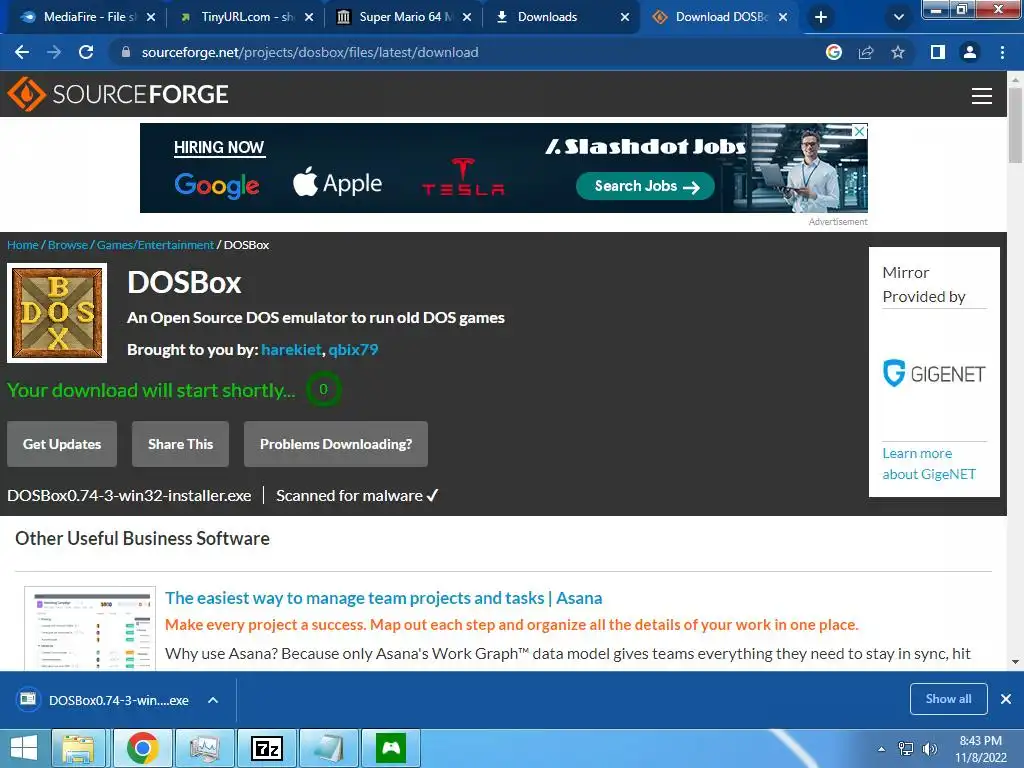Click DOSBox0.74-3-win32-installer.exe filename text

[x=129, y=496]
